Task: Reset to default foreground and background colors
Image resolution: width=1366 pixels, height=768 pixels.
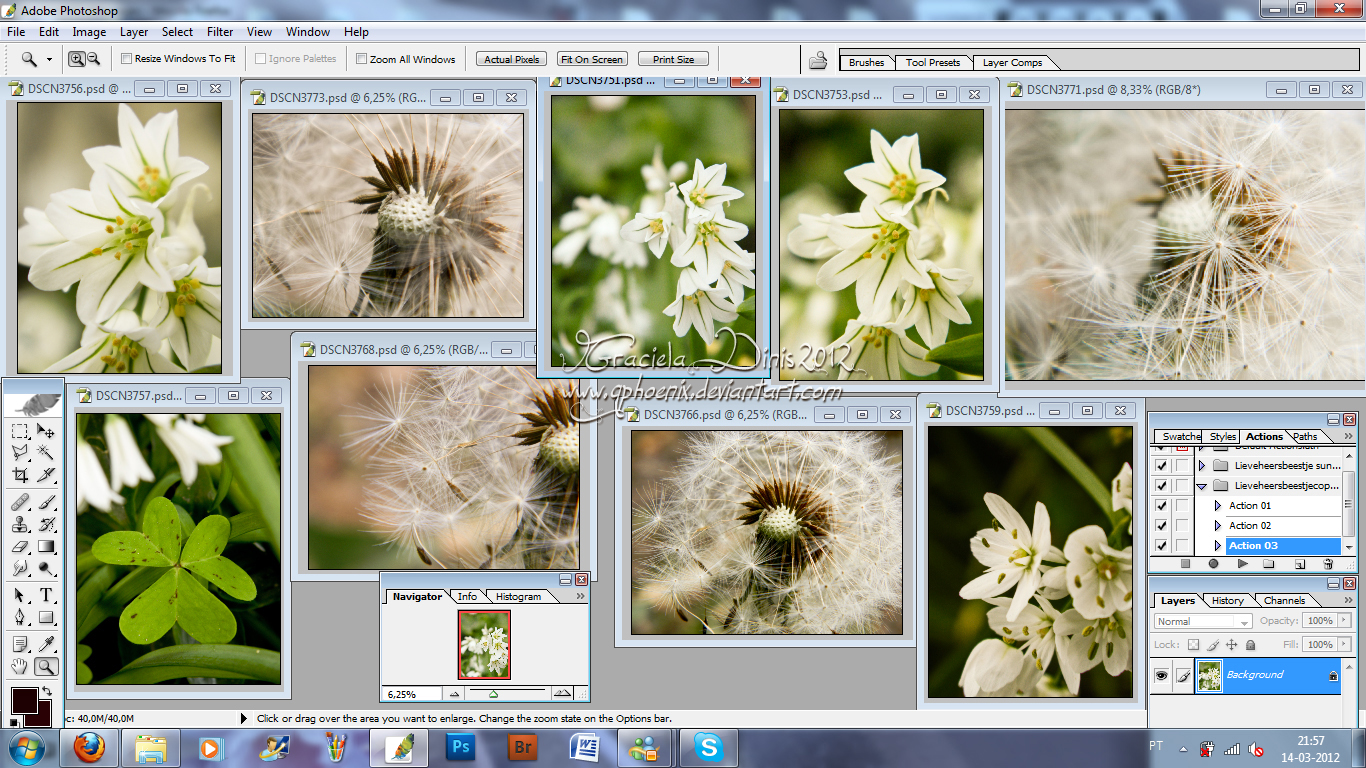Action: pos(15,721)
